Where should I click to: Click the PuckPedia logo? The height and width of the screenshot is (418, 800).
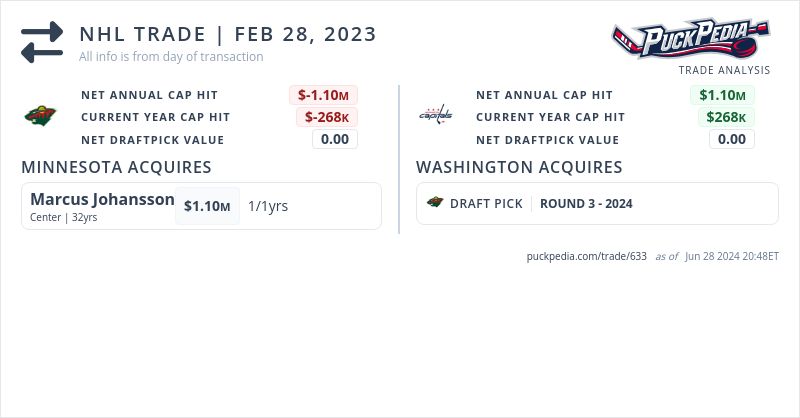coord(691,40)
